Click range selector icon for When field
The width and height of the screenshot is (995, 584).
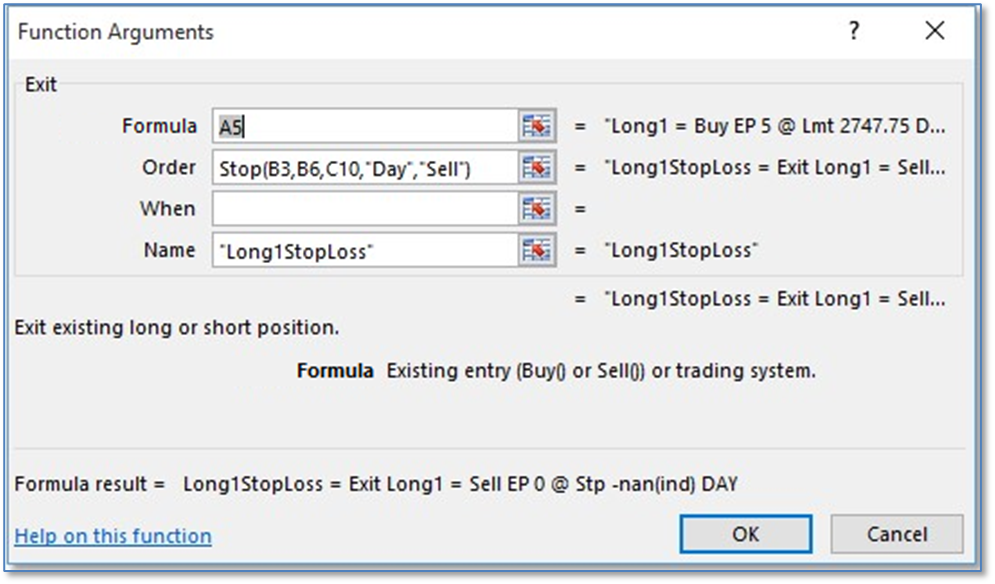point(537,209)
